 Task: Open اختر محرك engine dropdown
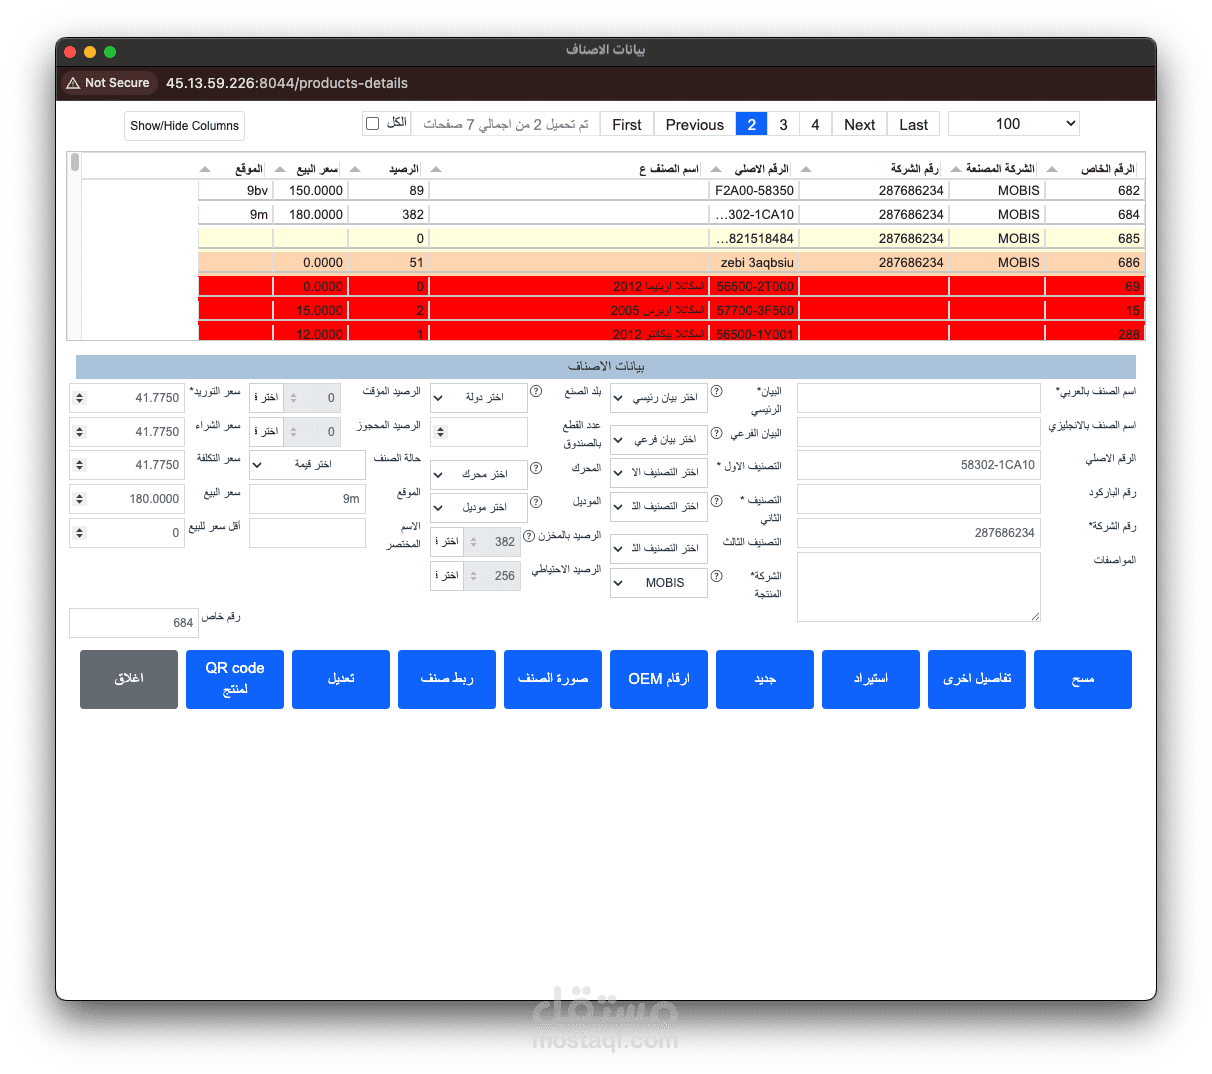[x=479, y=474]
